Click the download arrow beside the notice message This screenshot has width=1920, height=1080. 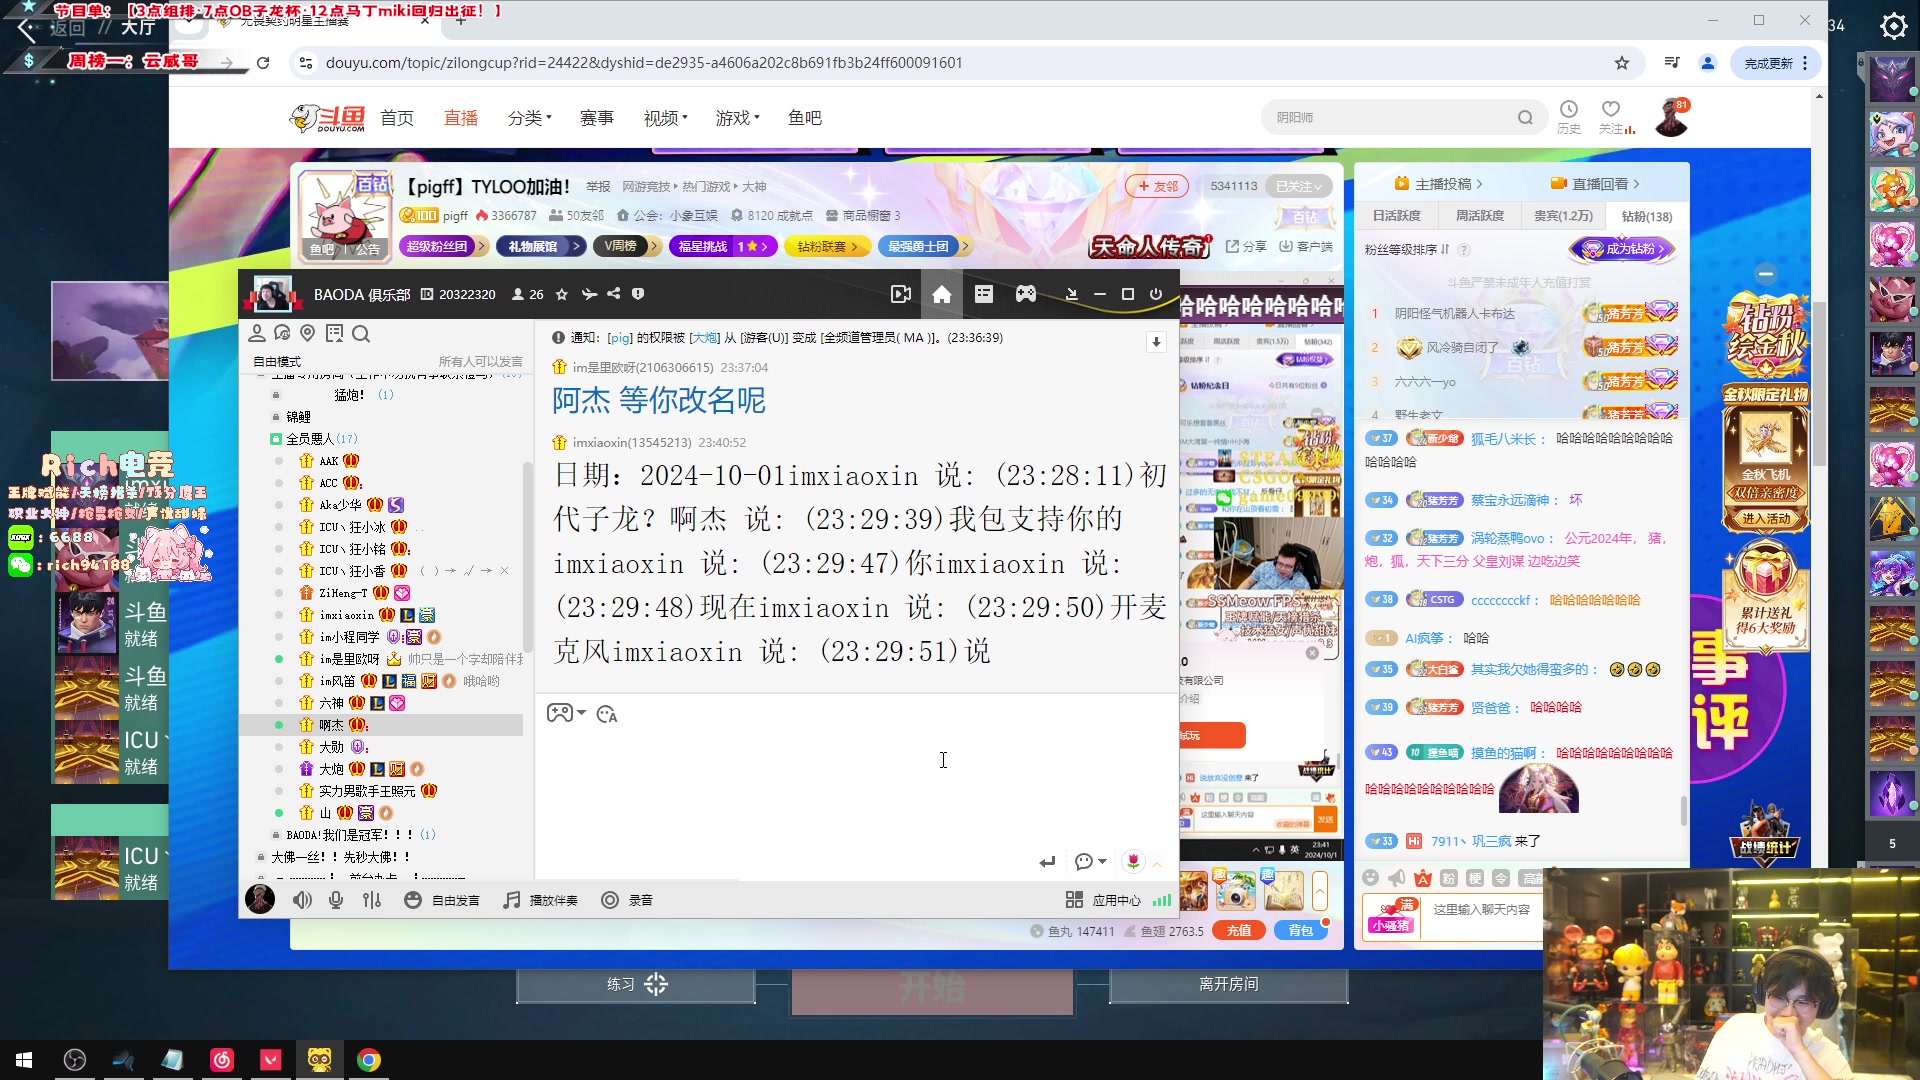(1156, 342)
